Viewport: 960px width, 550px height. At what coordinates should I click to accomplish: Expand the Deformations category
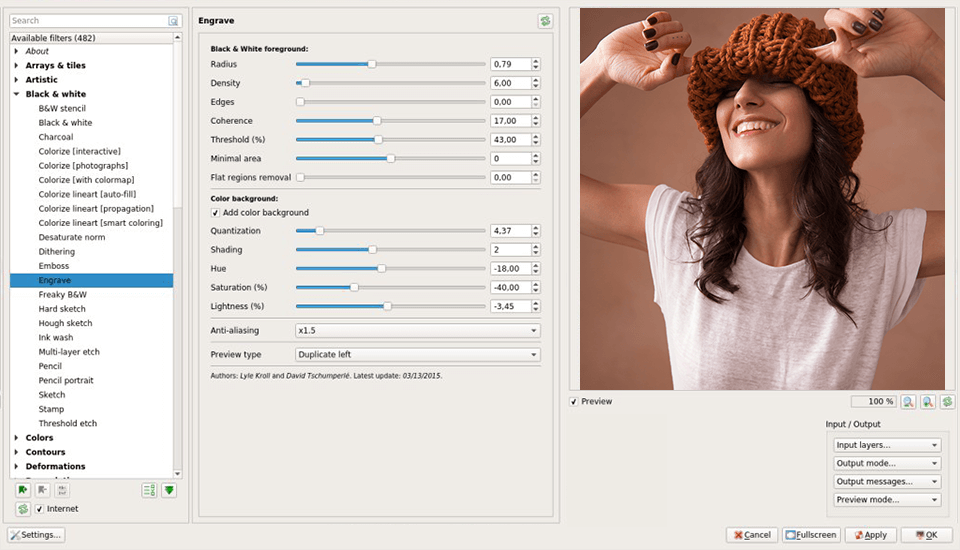17,467
